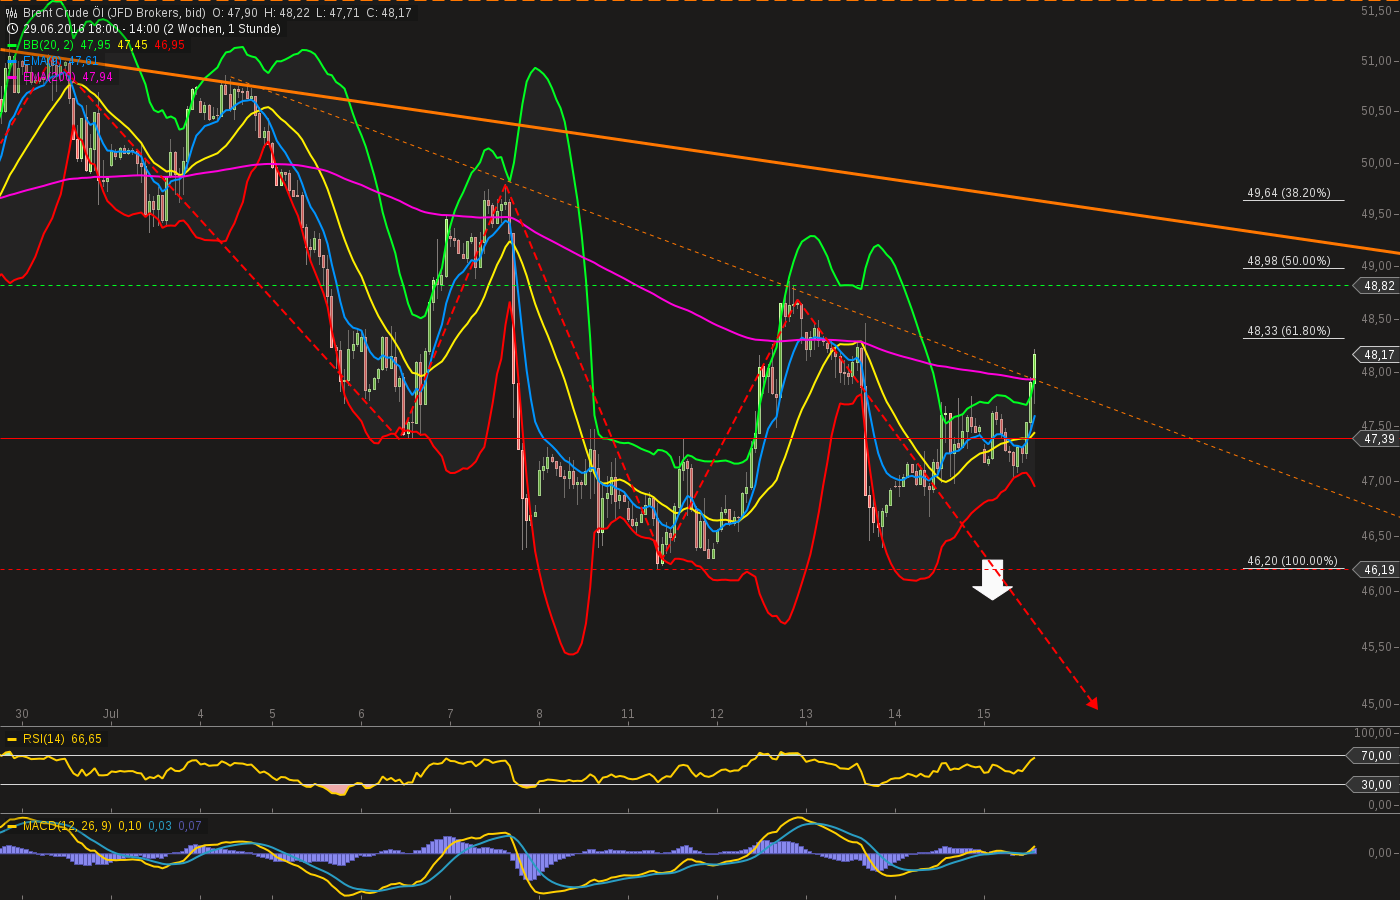Click the clock icon beside the date range
This screenshot has height=900, width=1400.
point(12,29)
